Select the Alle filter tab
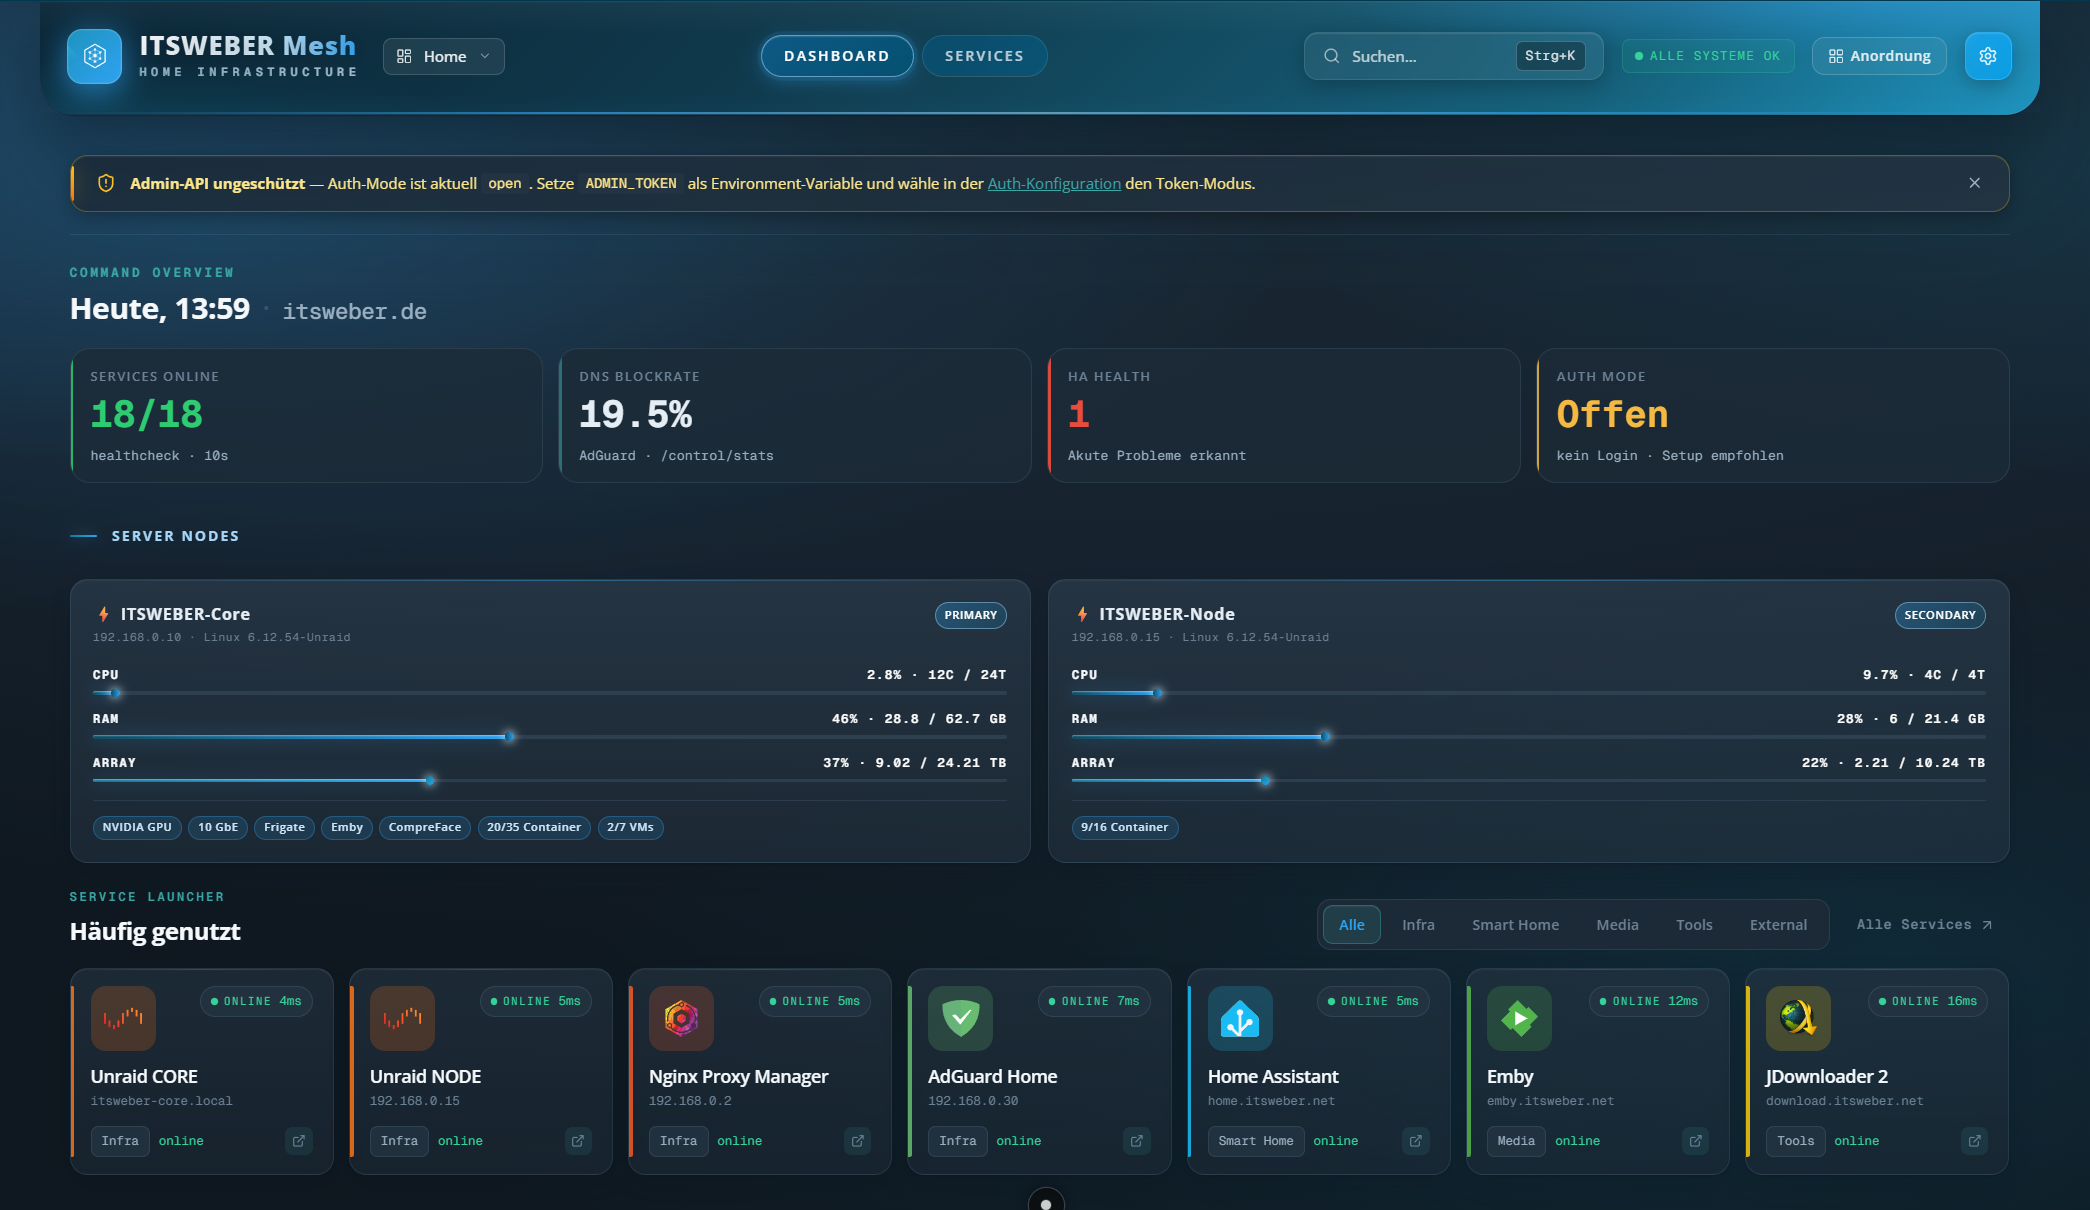Image resolution: width=2090 pixels, height=1210 pixels. [1352, 925]
